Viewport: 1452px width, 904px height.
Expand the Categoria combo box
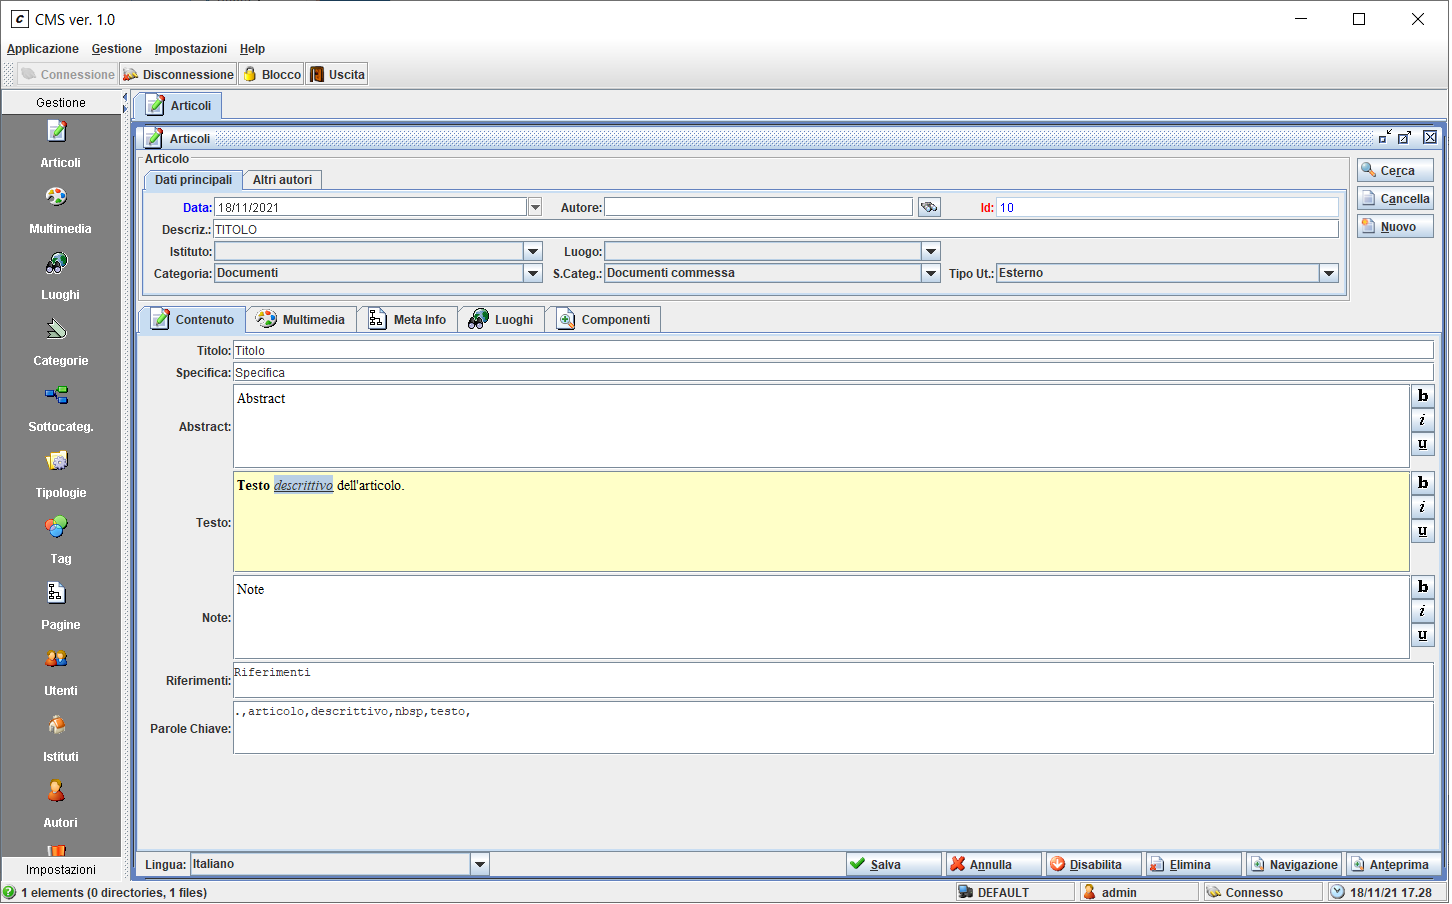533,273
